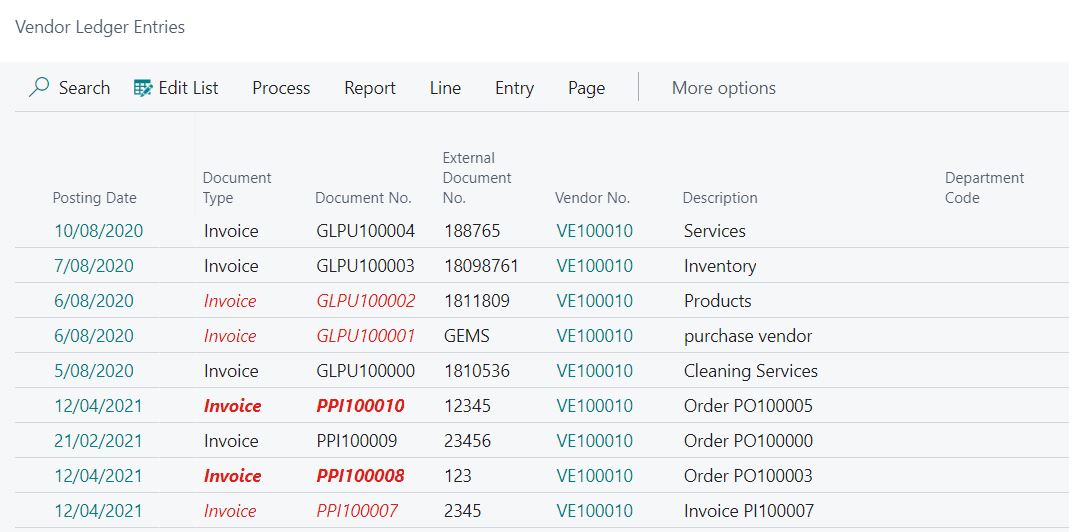
Task: Select external document number 18098761
Action: [x=481, y=265]
